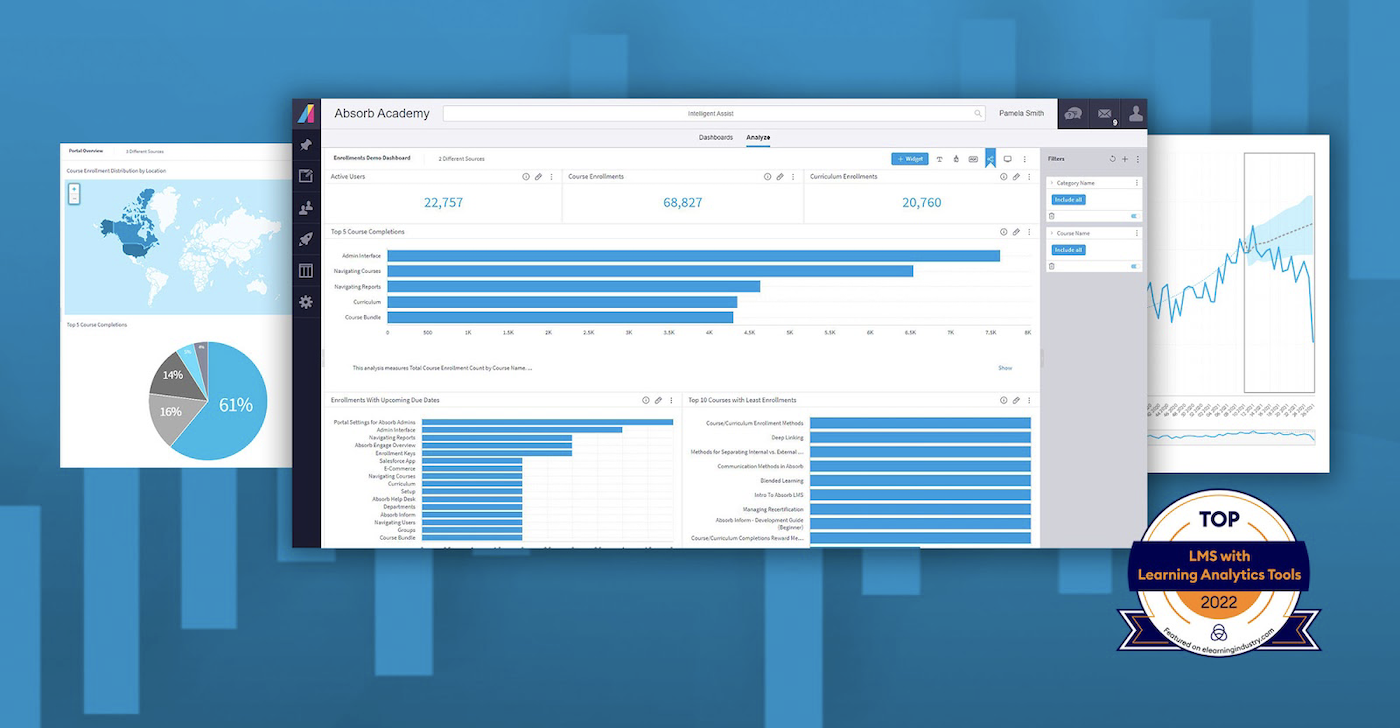This screenshot has height=728, width=1400.
Task: Open the three-dot menu on Course Enrollments widget
Action: tap(793, 176)
